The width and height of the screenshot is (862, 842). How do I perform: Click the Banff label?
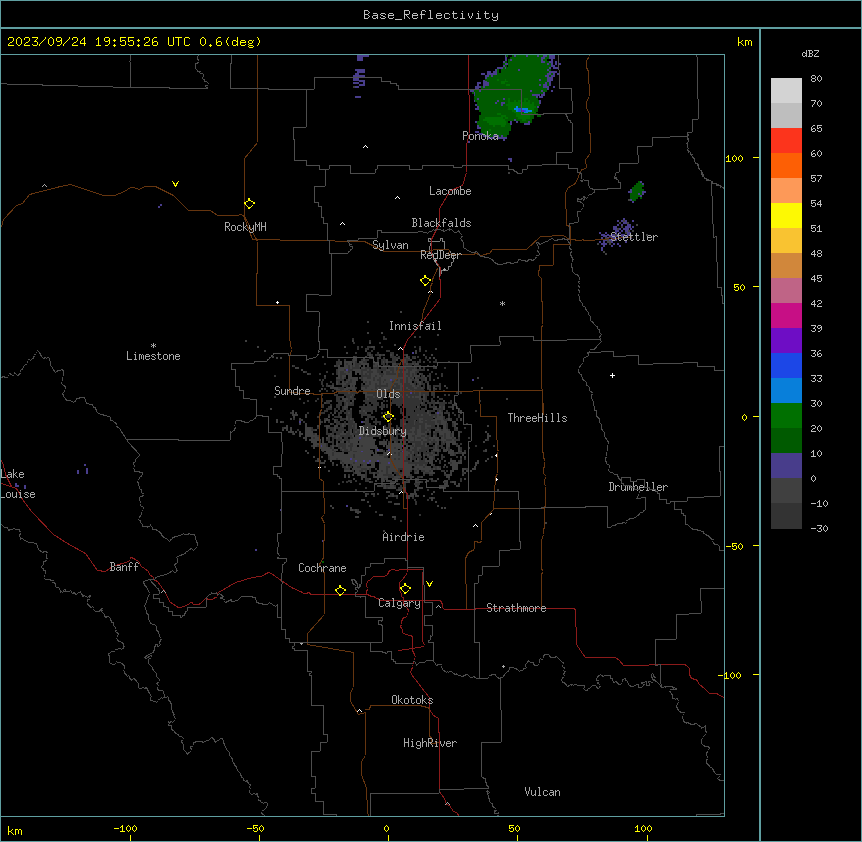point(124,567)
